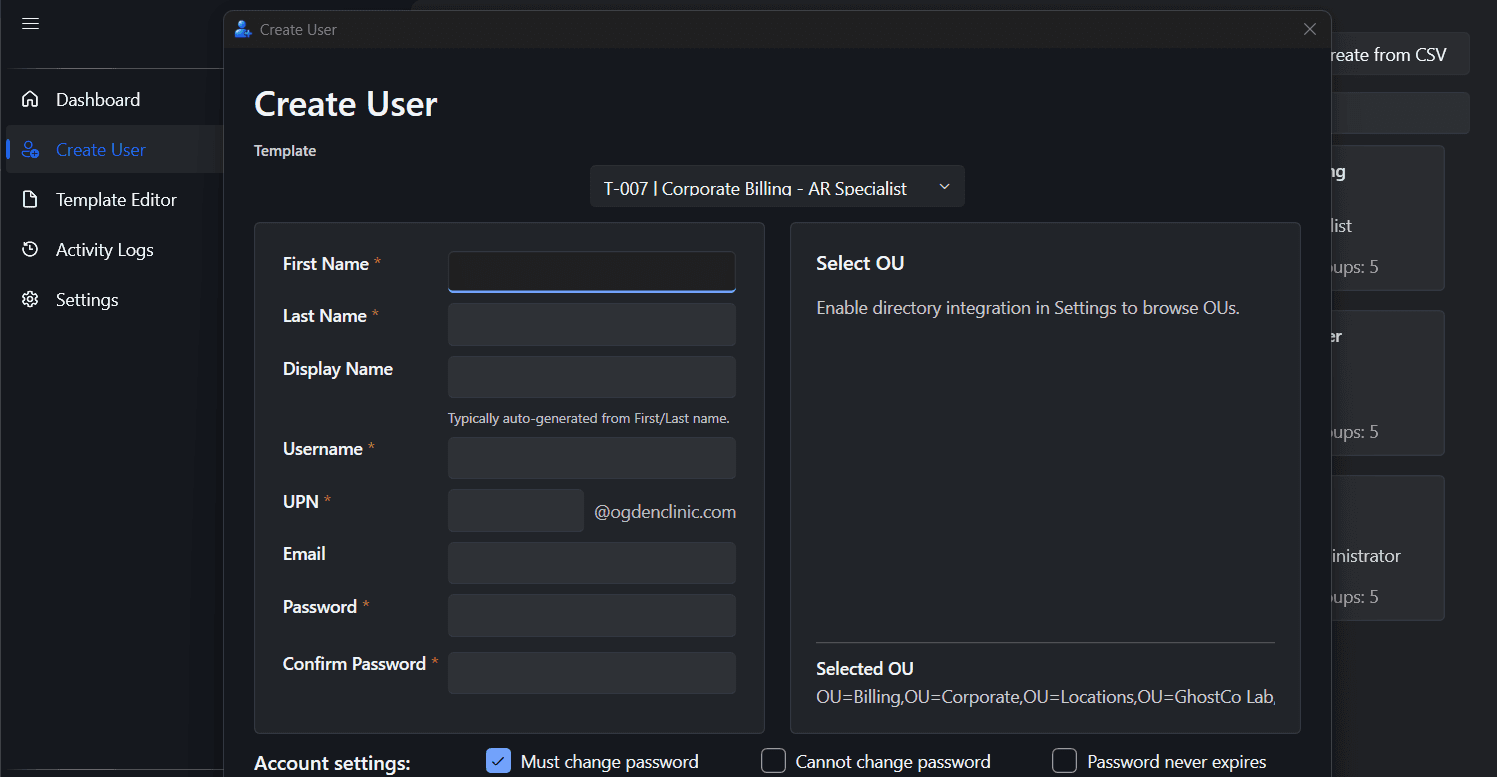Close the Create User dialog
Image resolution: width=1497 pixels, height=777 pixels.
point(1310,29)
